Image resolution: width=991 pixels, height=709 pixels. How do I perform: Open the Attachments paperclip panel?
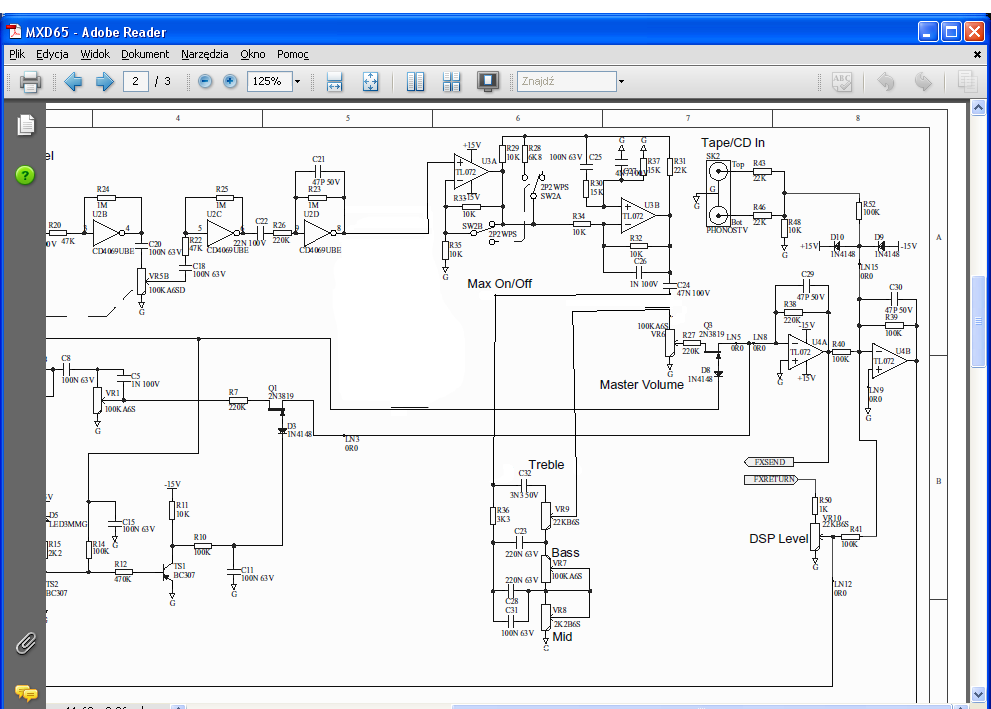pos(25,643)
